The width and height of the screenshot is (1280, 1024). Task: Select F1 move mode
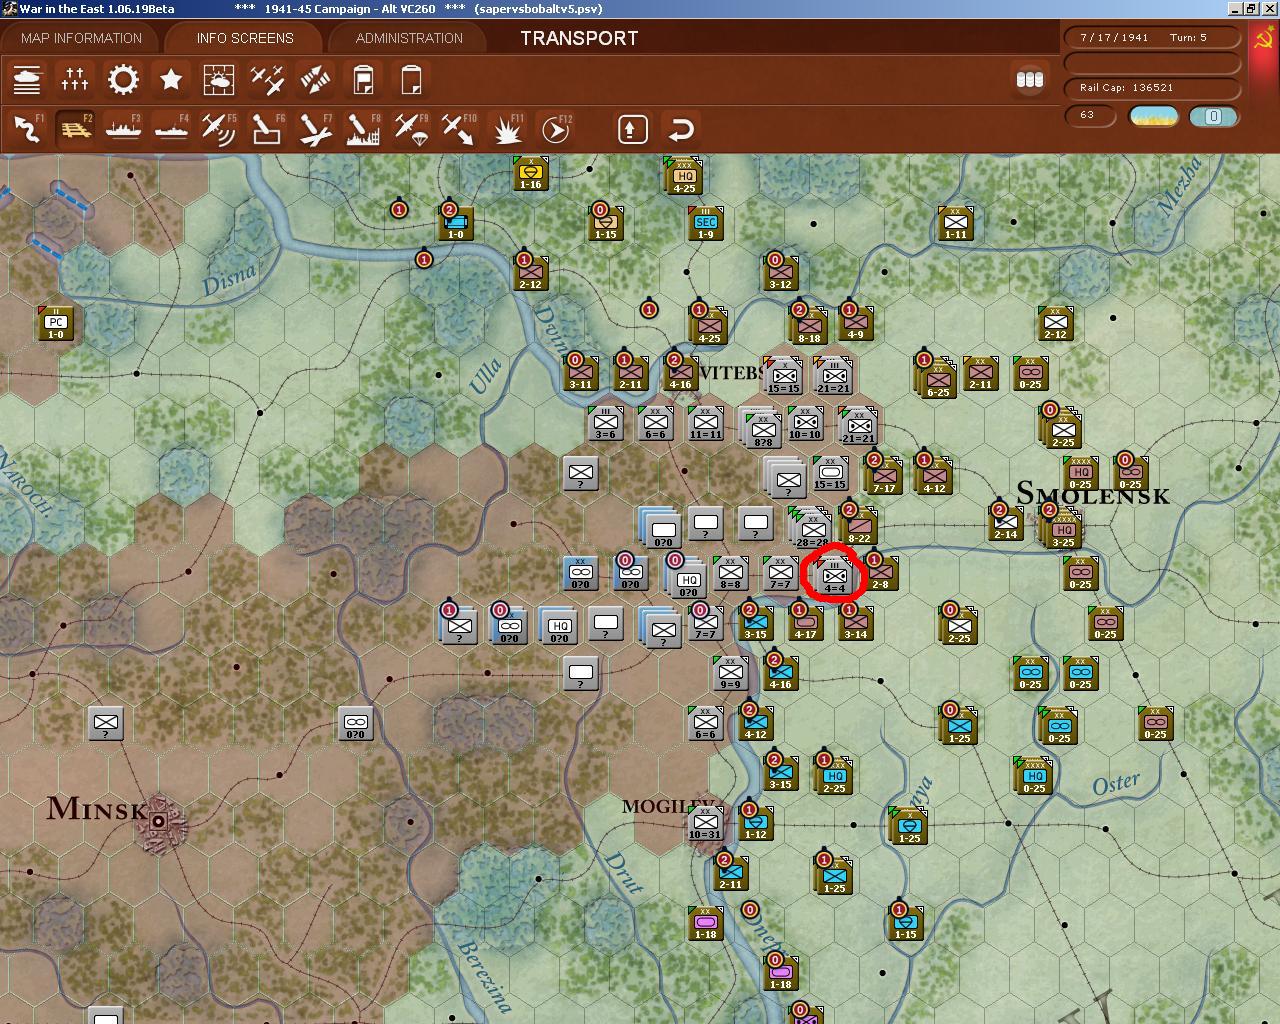27,129
